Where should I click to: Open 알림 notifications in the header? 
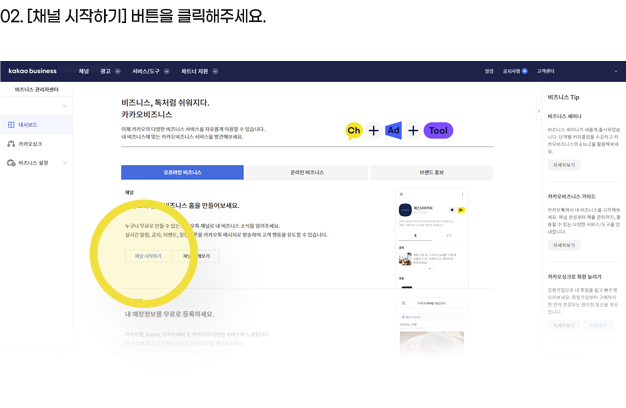click(489, 71)
